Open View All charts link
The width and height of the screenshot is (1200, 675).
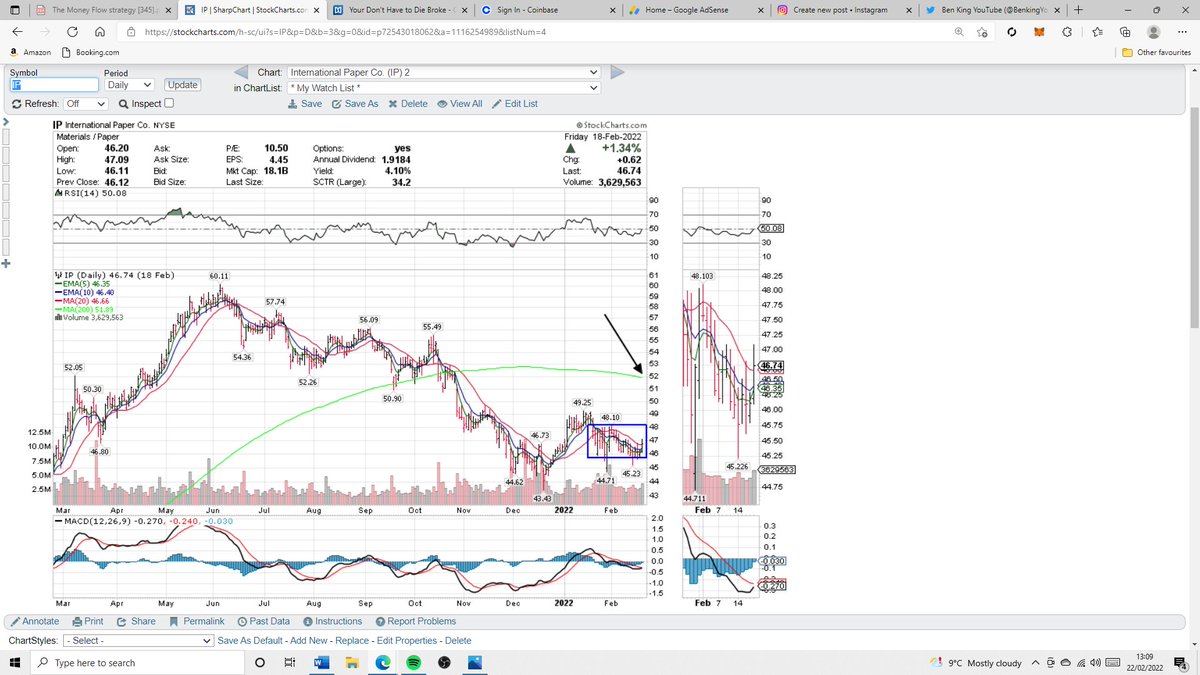(460, 104)
